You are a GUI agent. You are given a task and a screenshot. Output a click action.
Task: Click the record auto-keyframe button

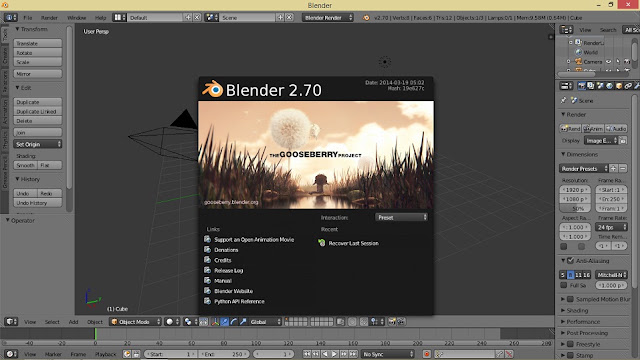[x=427, y=354]
